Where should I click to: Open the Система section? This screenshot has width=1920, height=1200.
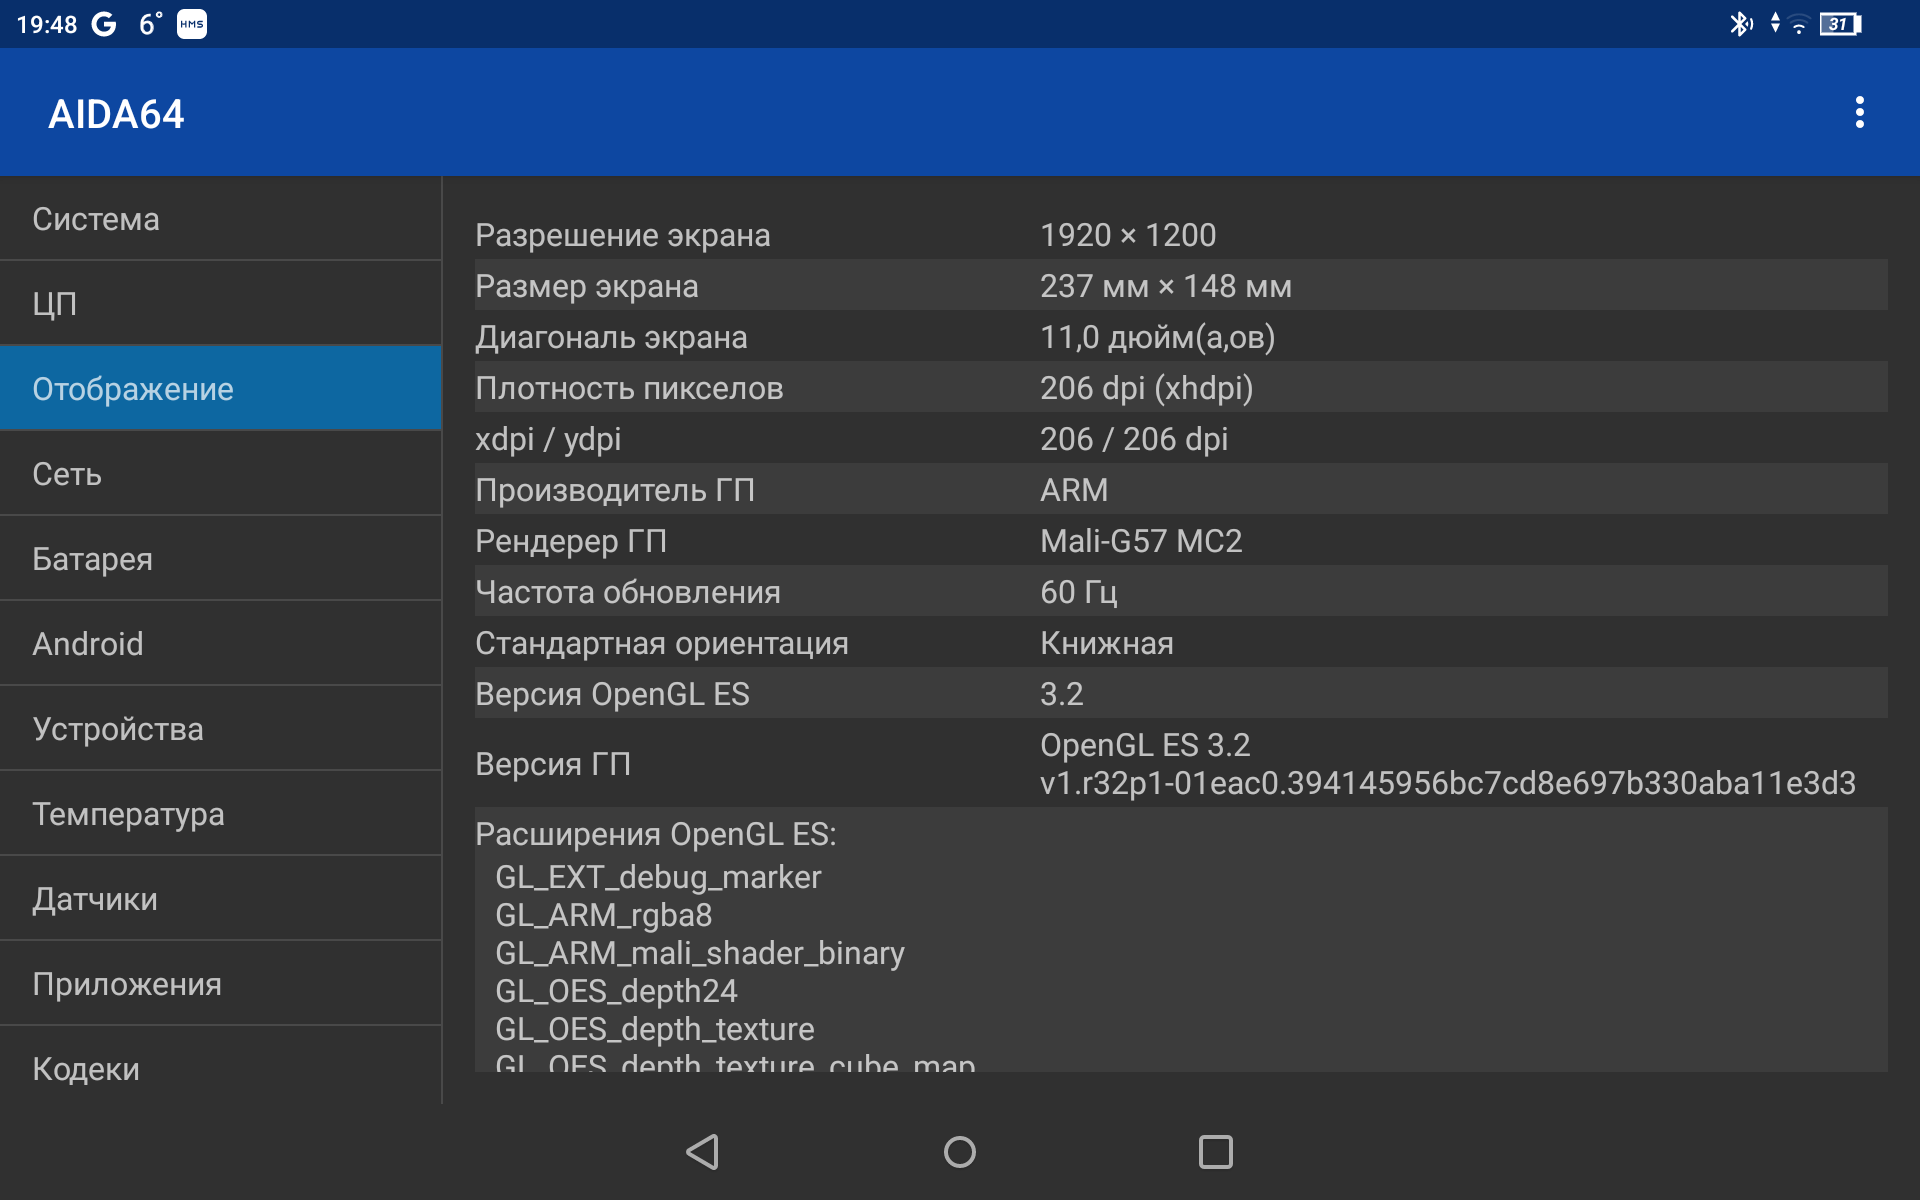(220, 219)
